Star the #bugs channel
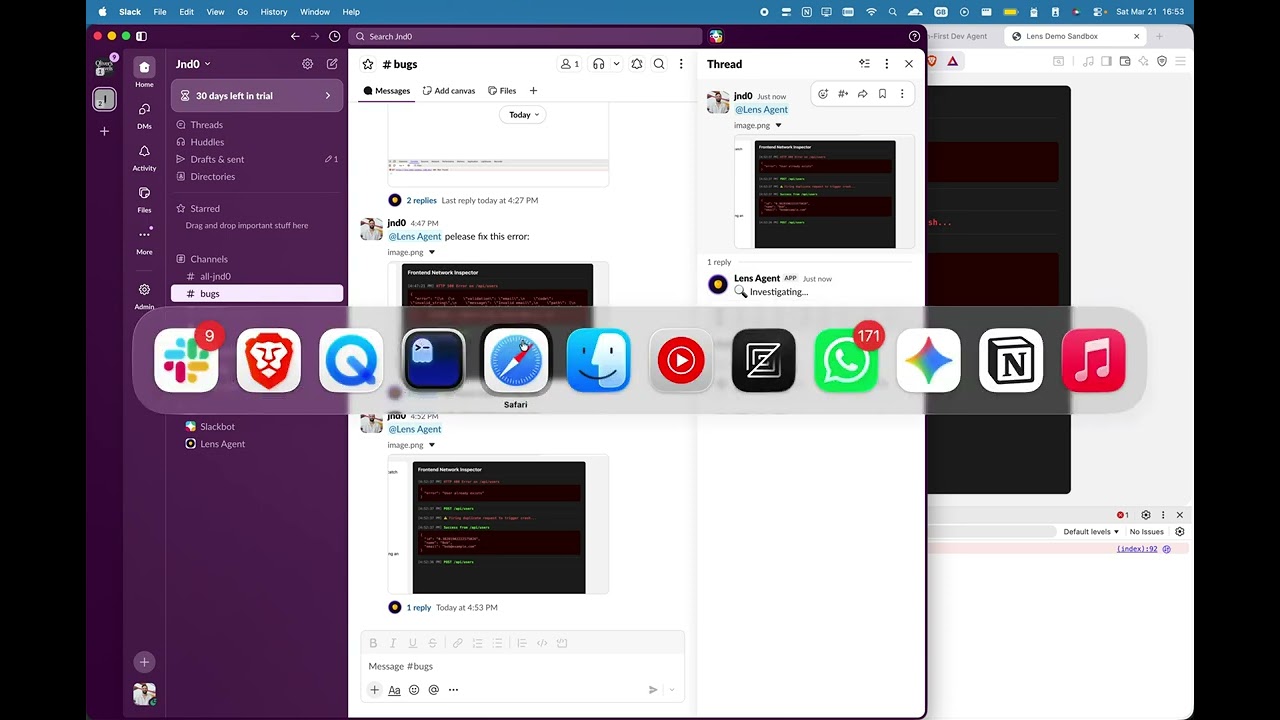Viewport: 1280px width, 720px height. pos(368,64)
